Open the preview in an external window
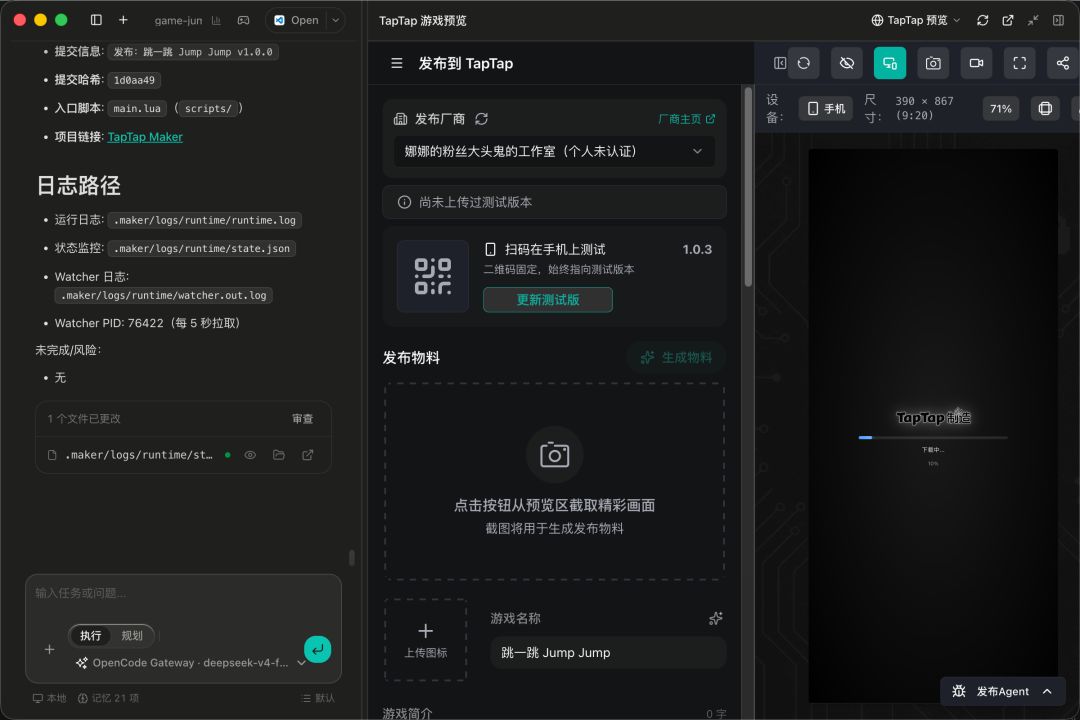1080x720 pixels. (x=1008, y=21)
